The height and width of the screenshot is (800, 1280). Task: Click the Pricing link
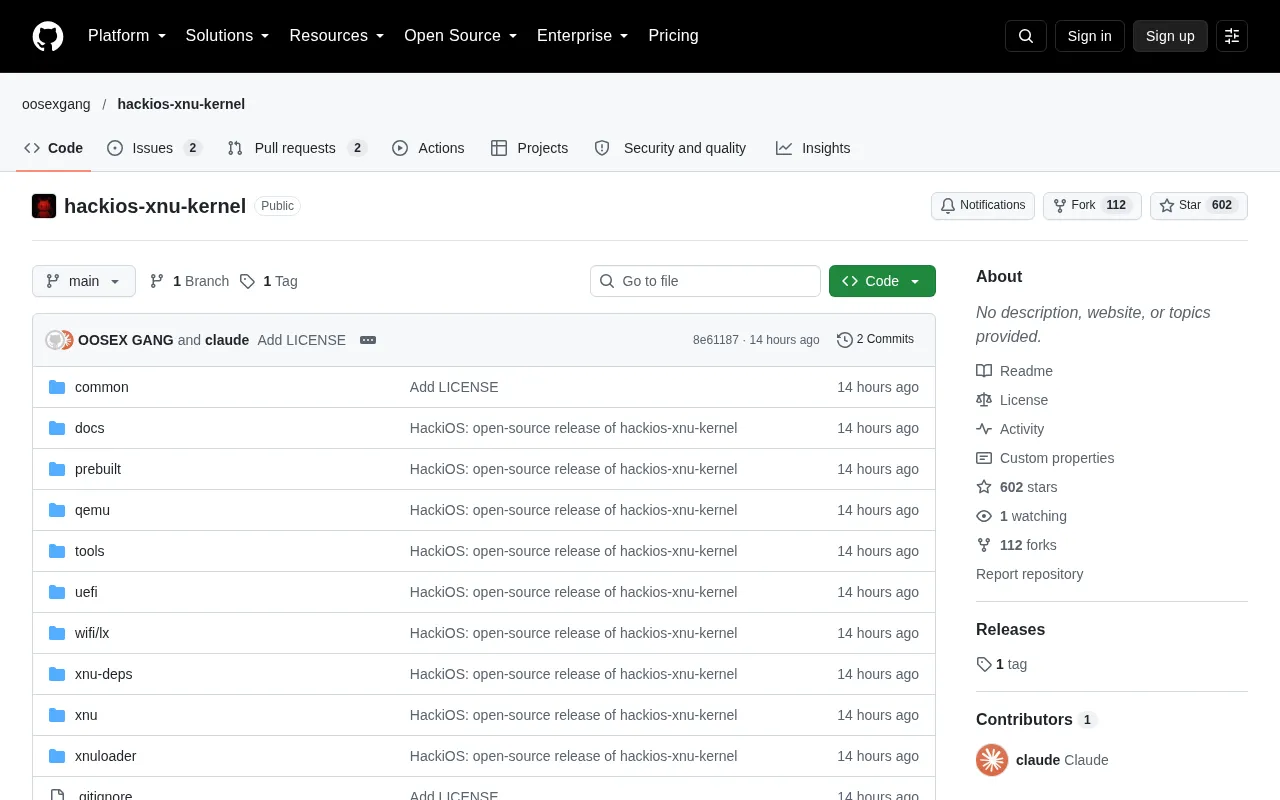tap(673, 36)
